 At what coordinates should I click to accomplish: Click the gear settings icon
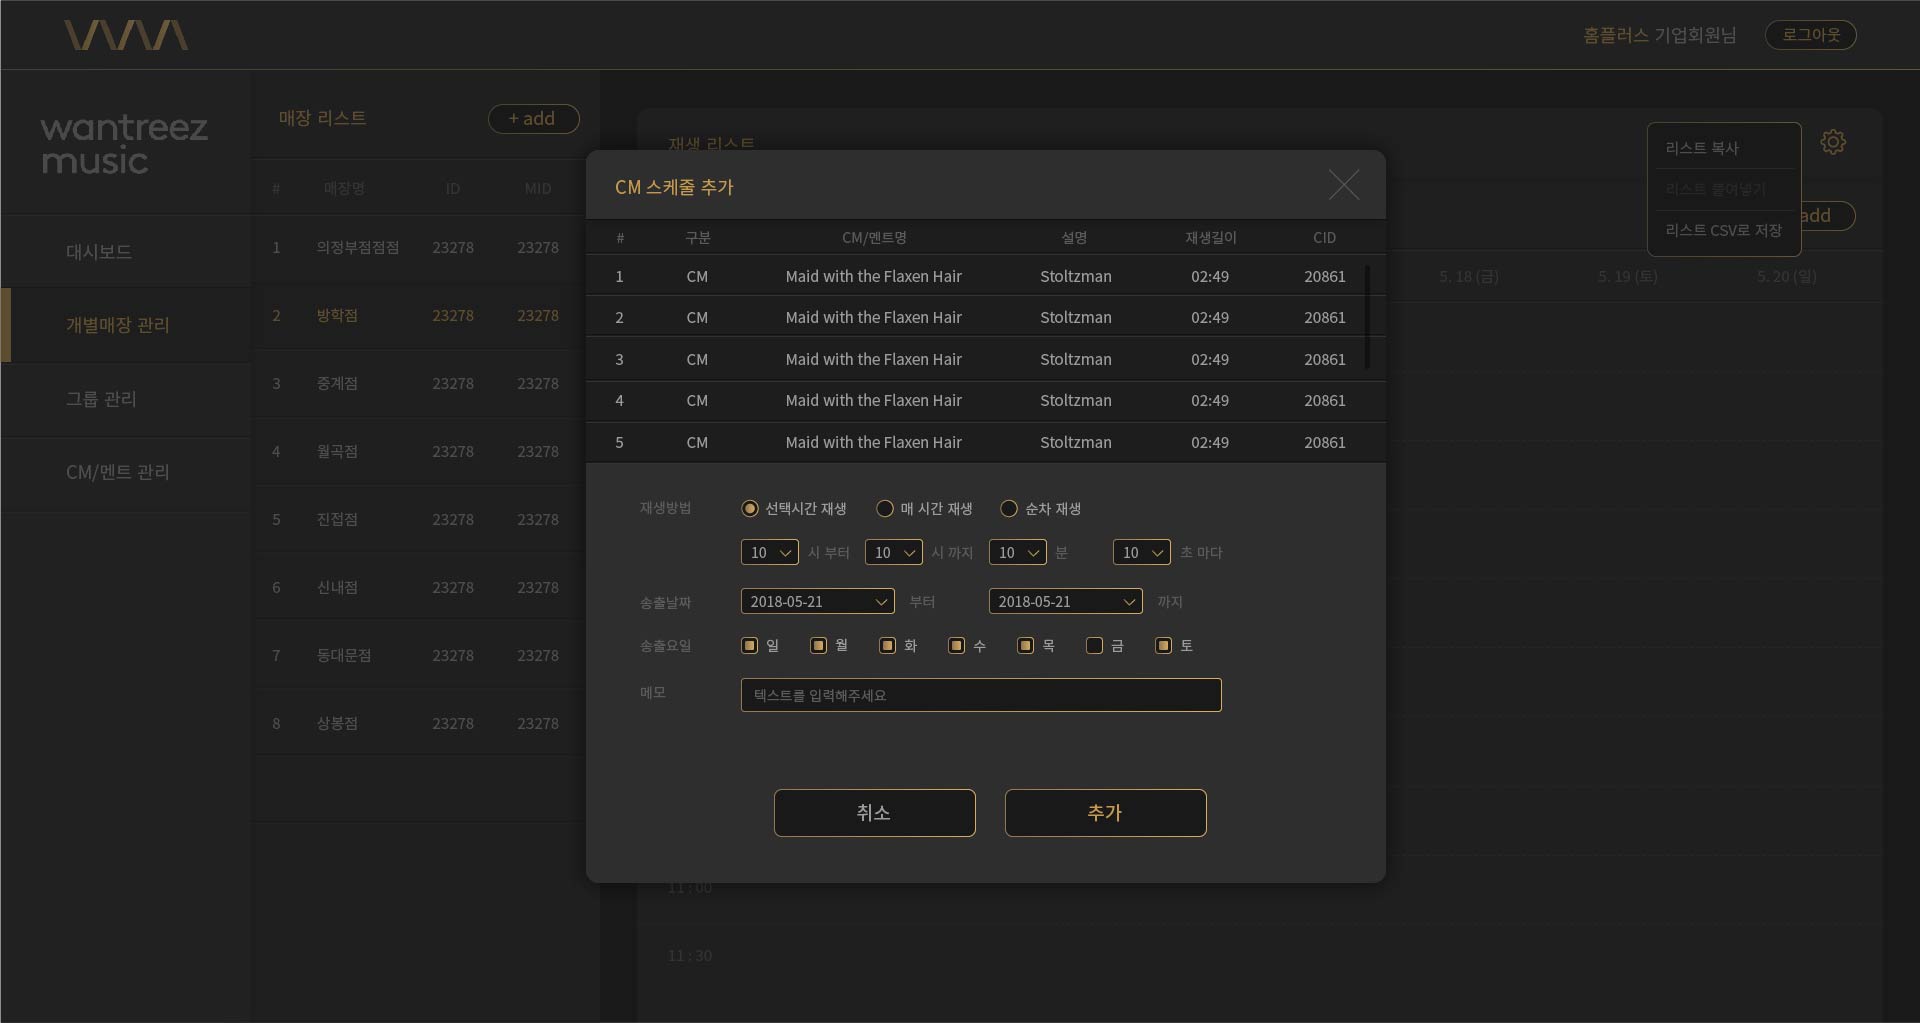(x=1832, y=142)
